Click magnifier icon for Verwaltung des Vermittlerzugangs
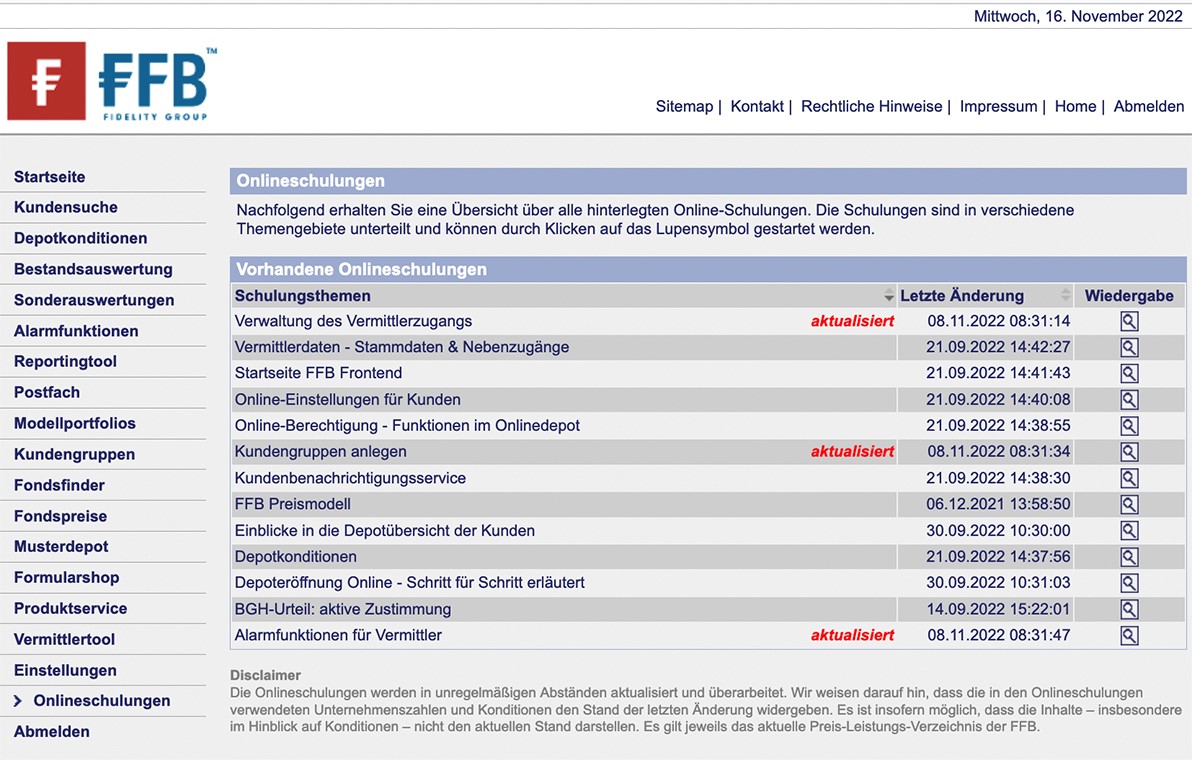The width and height of the screenshot is (1192, 760). click(x=1129, y=321)
